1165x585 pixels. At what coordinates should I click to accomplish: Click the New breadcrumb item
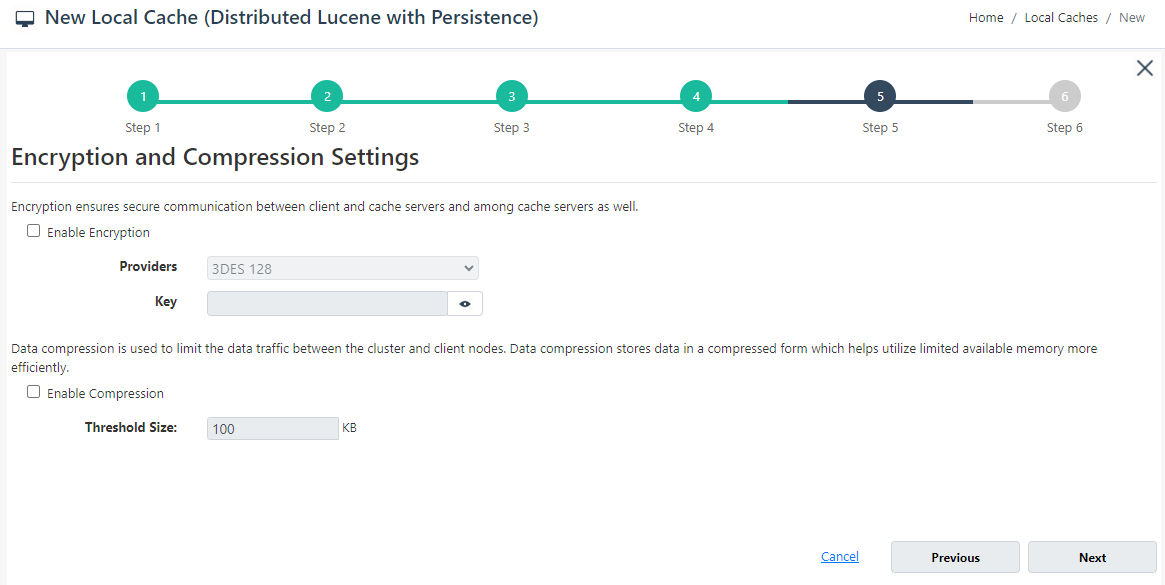(x=1132, y=18)
